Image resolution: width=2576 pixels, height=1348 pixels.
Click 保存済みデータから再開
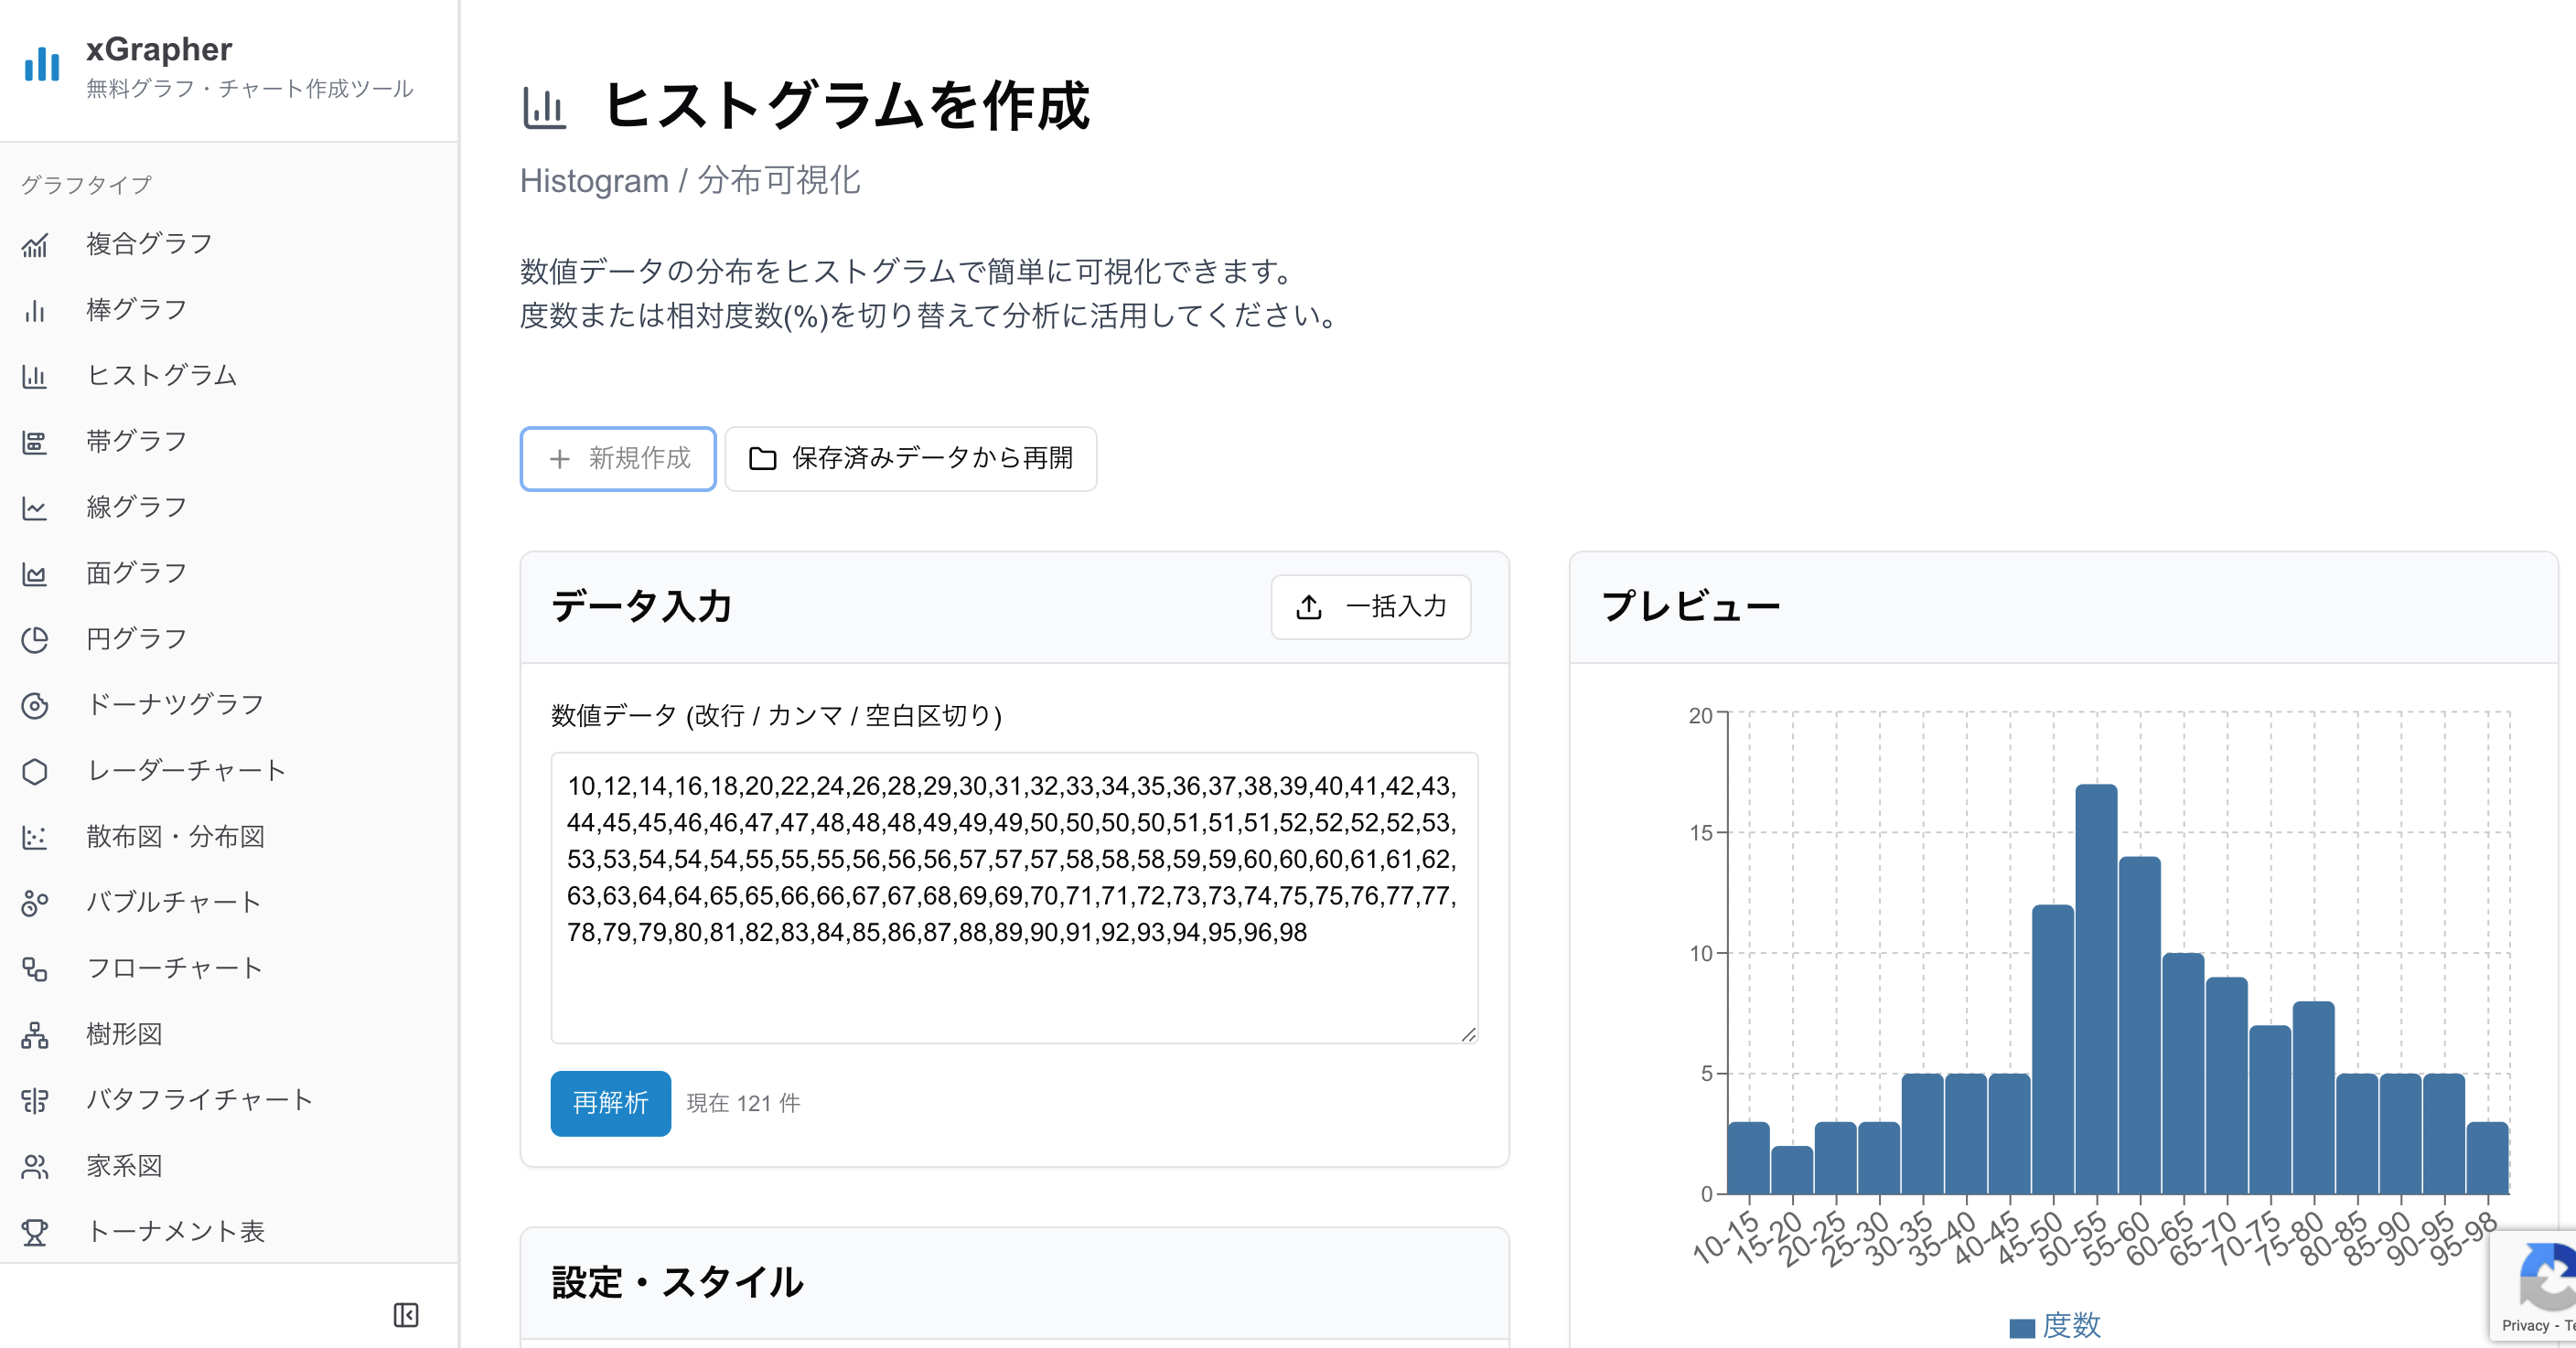[x=910, y=459]
